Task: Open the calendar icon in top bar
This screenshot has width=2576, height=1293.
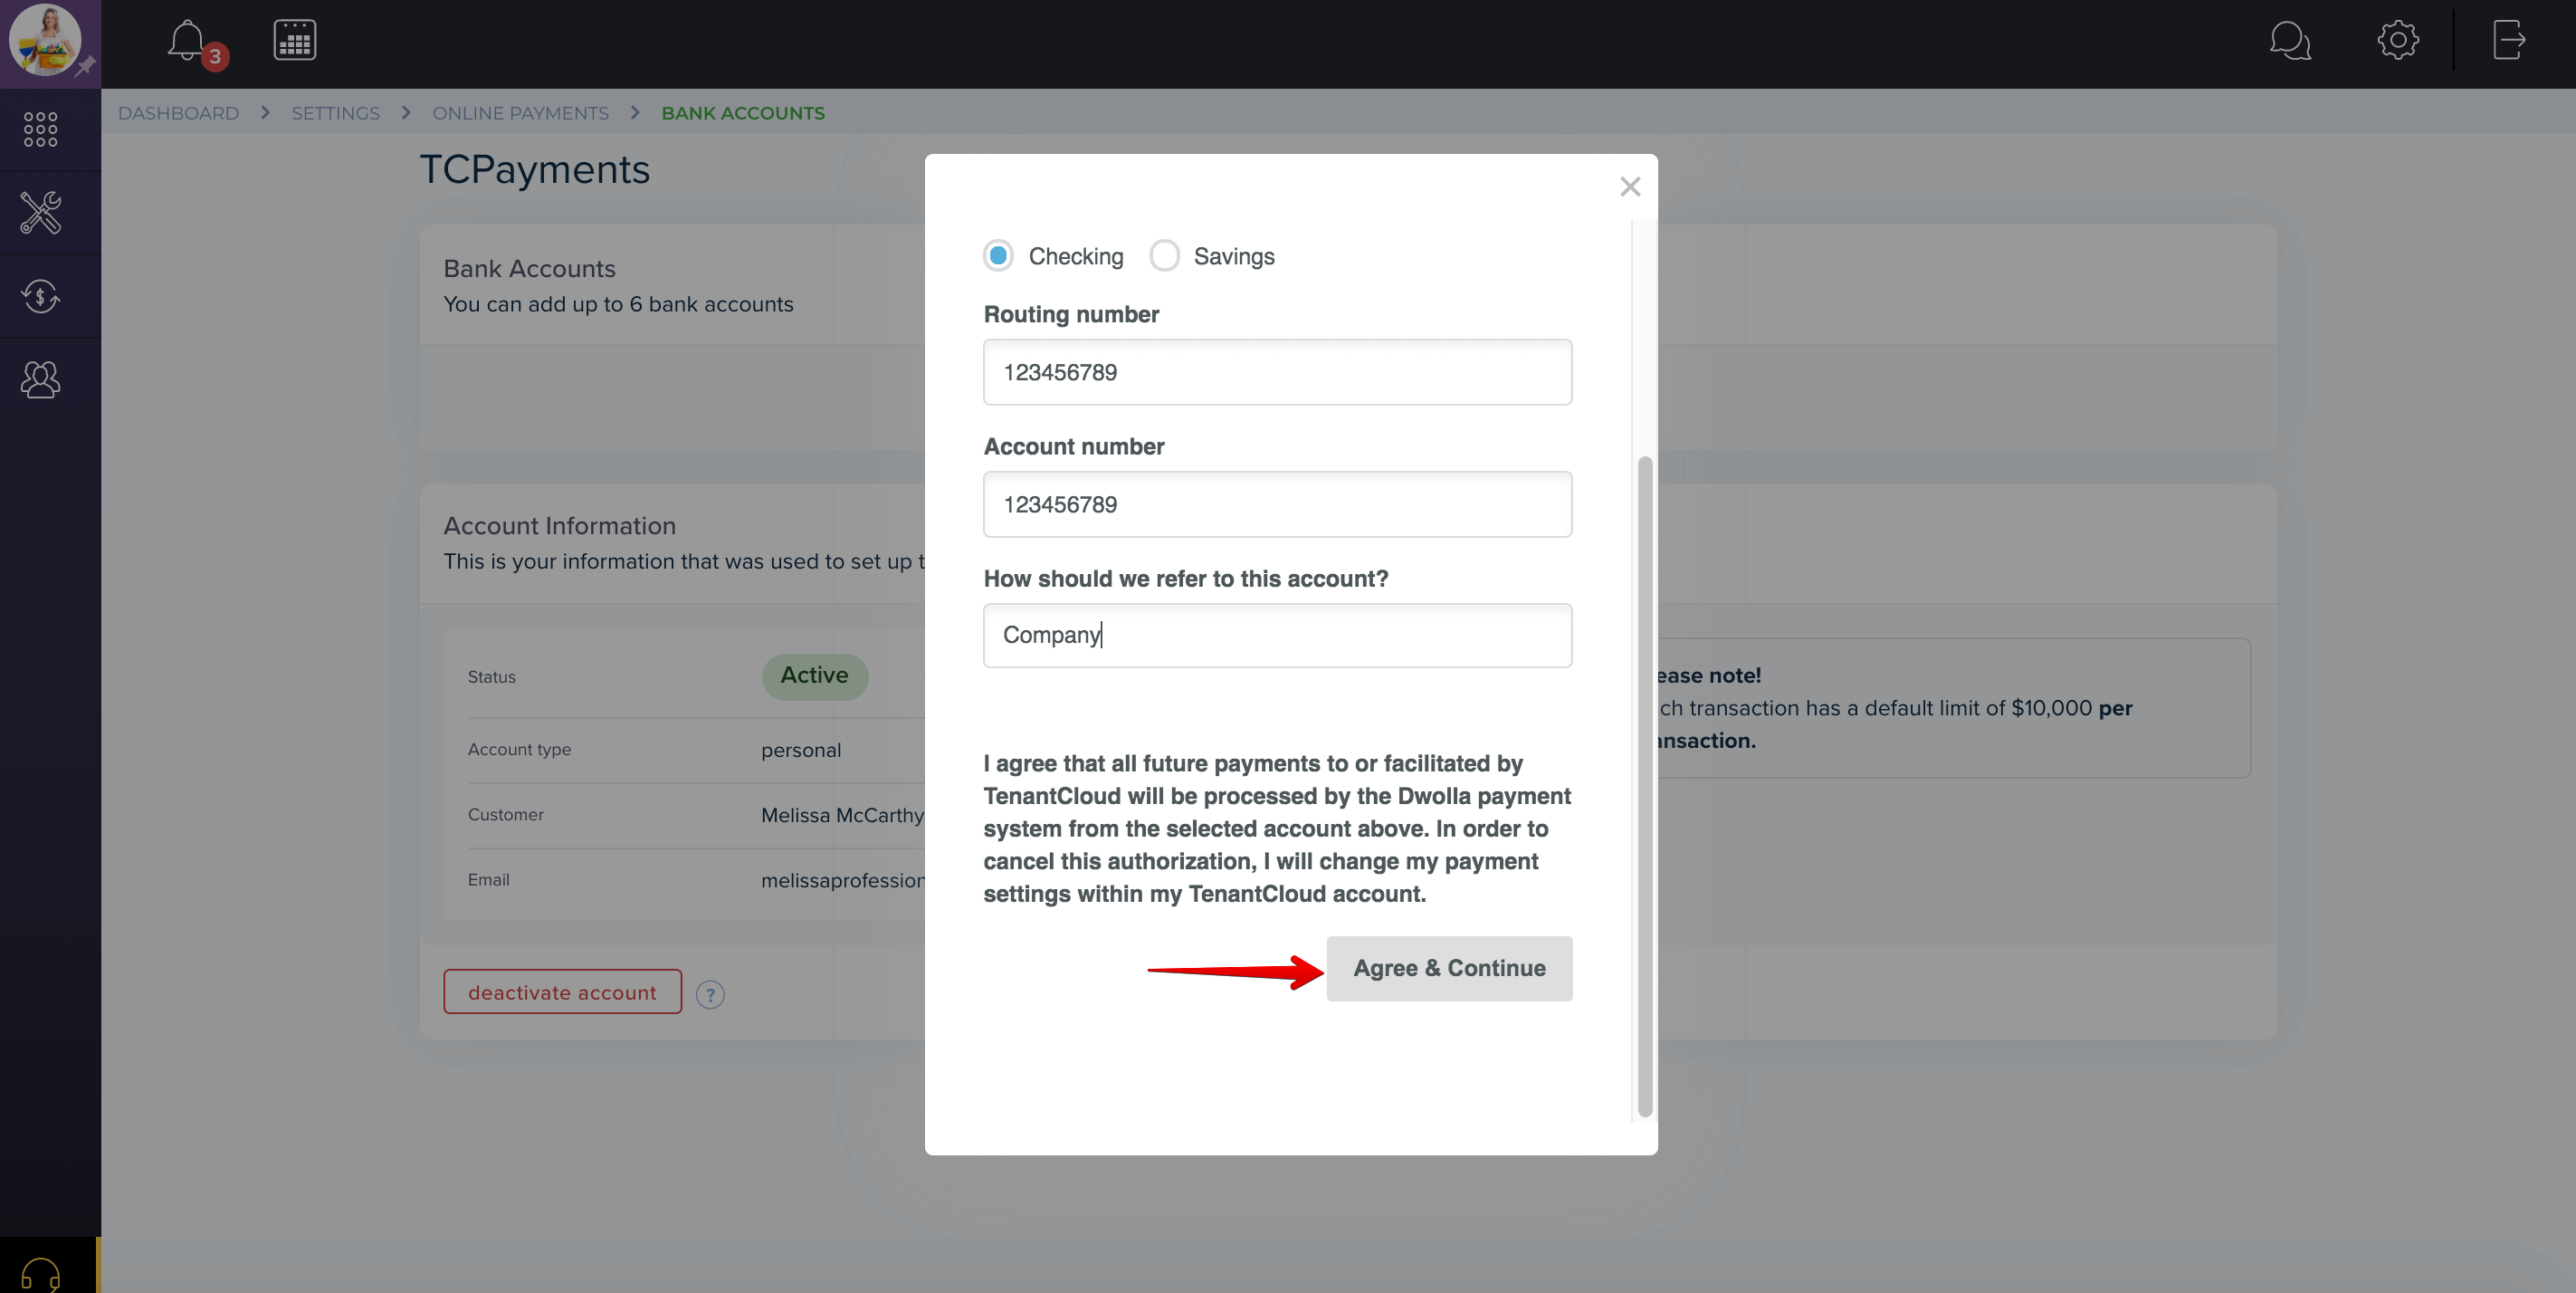Action: (x=295, y=41)
